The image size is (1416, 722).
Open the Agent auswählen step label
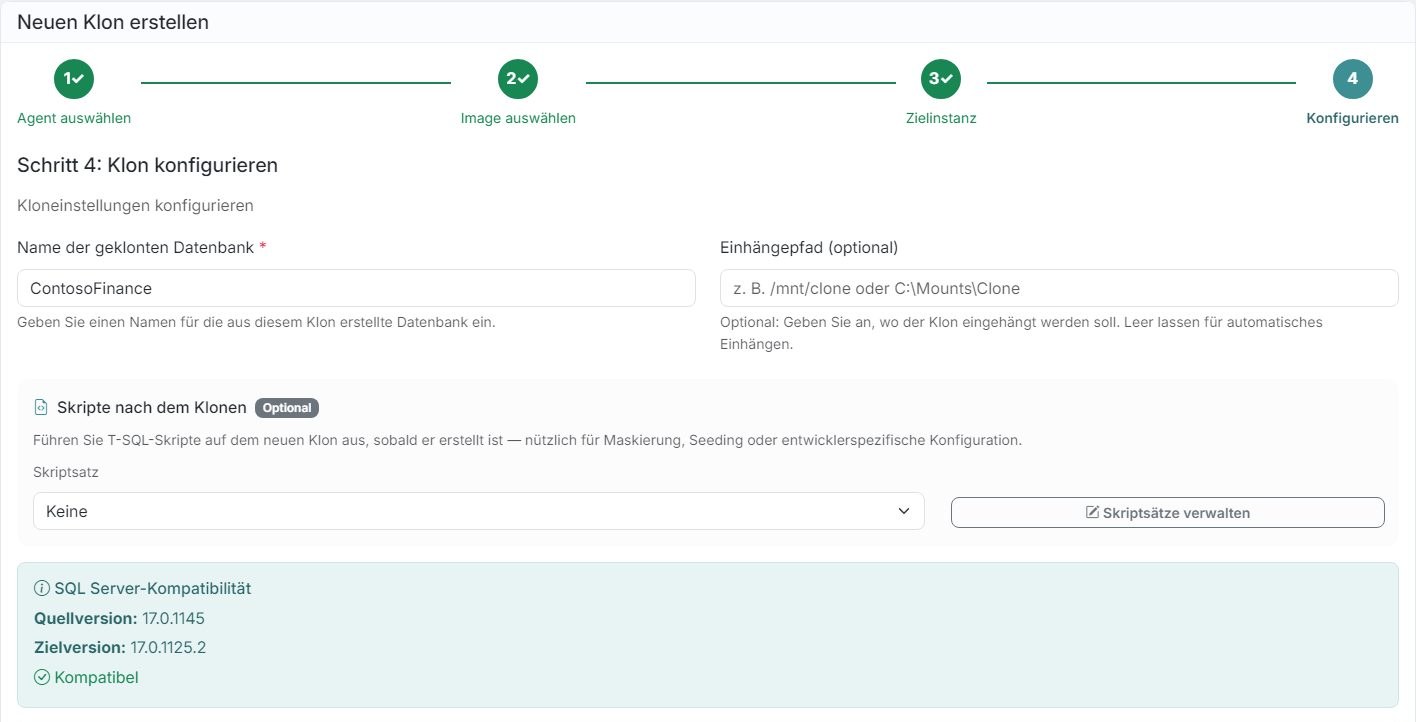click(74, 118)
